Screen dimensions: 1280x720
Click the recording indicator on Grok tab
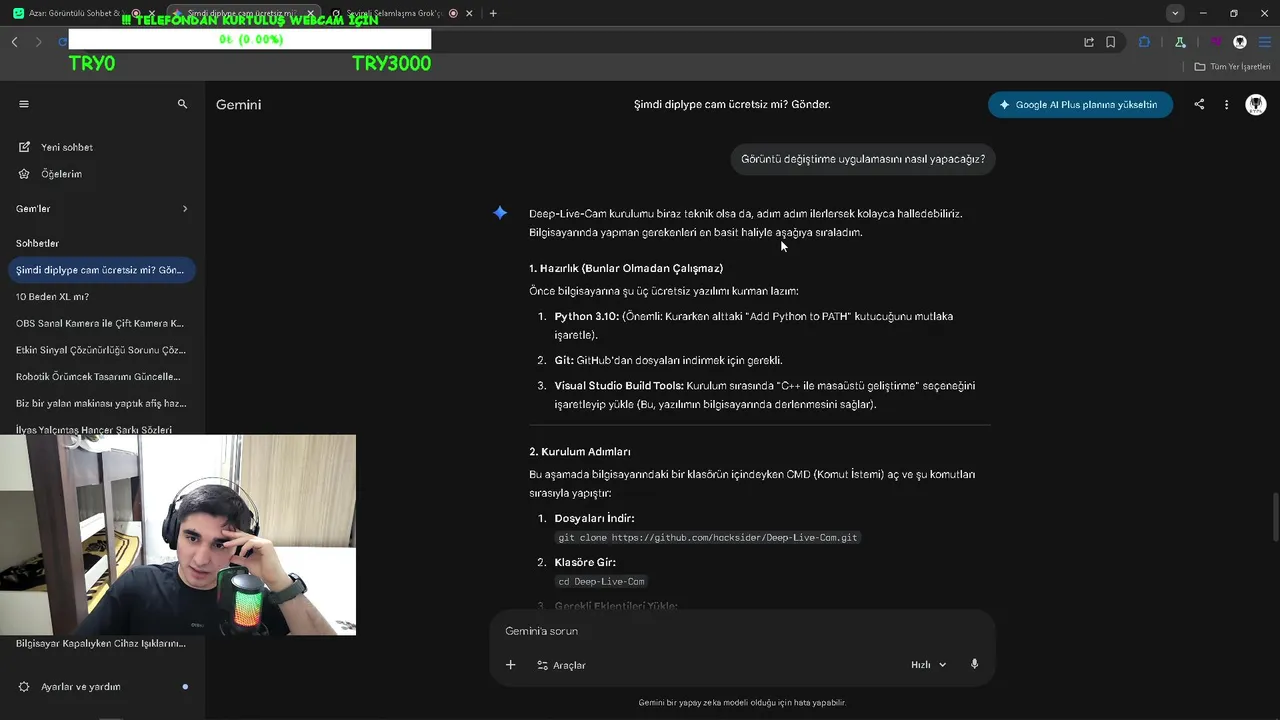click(453, 13)
